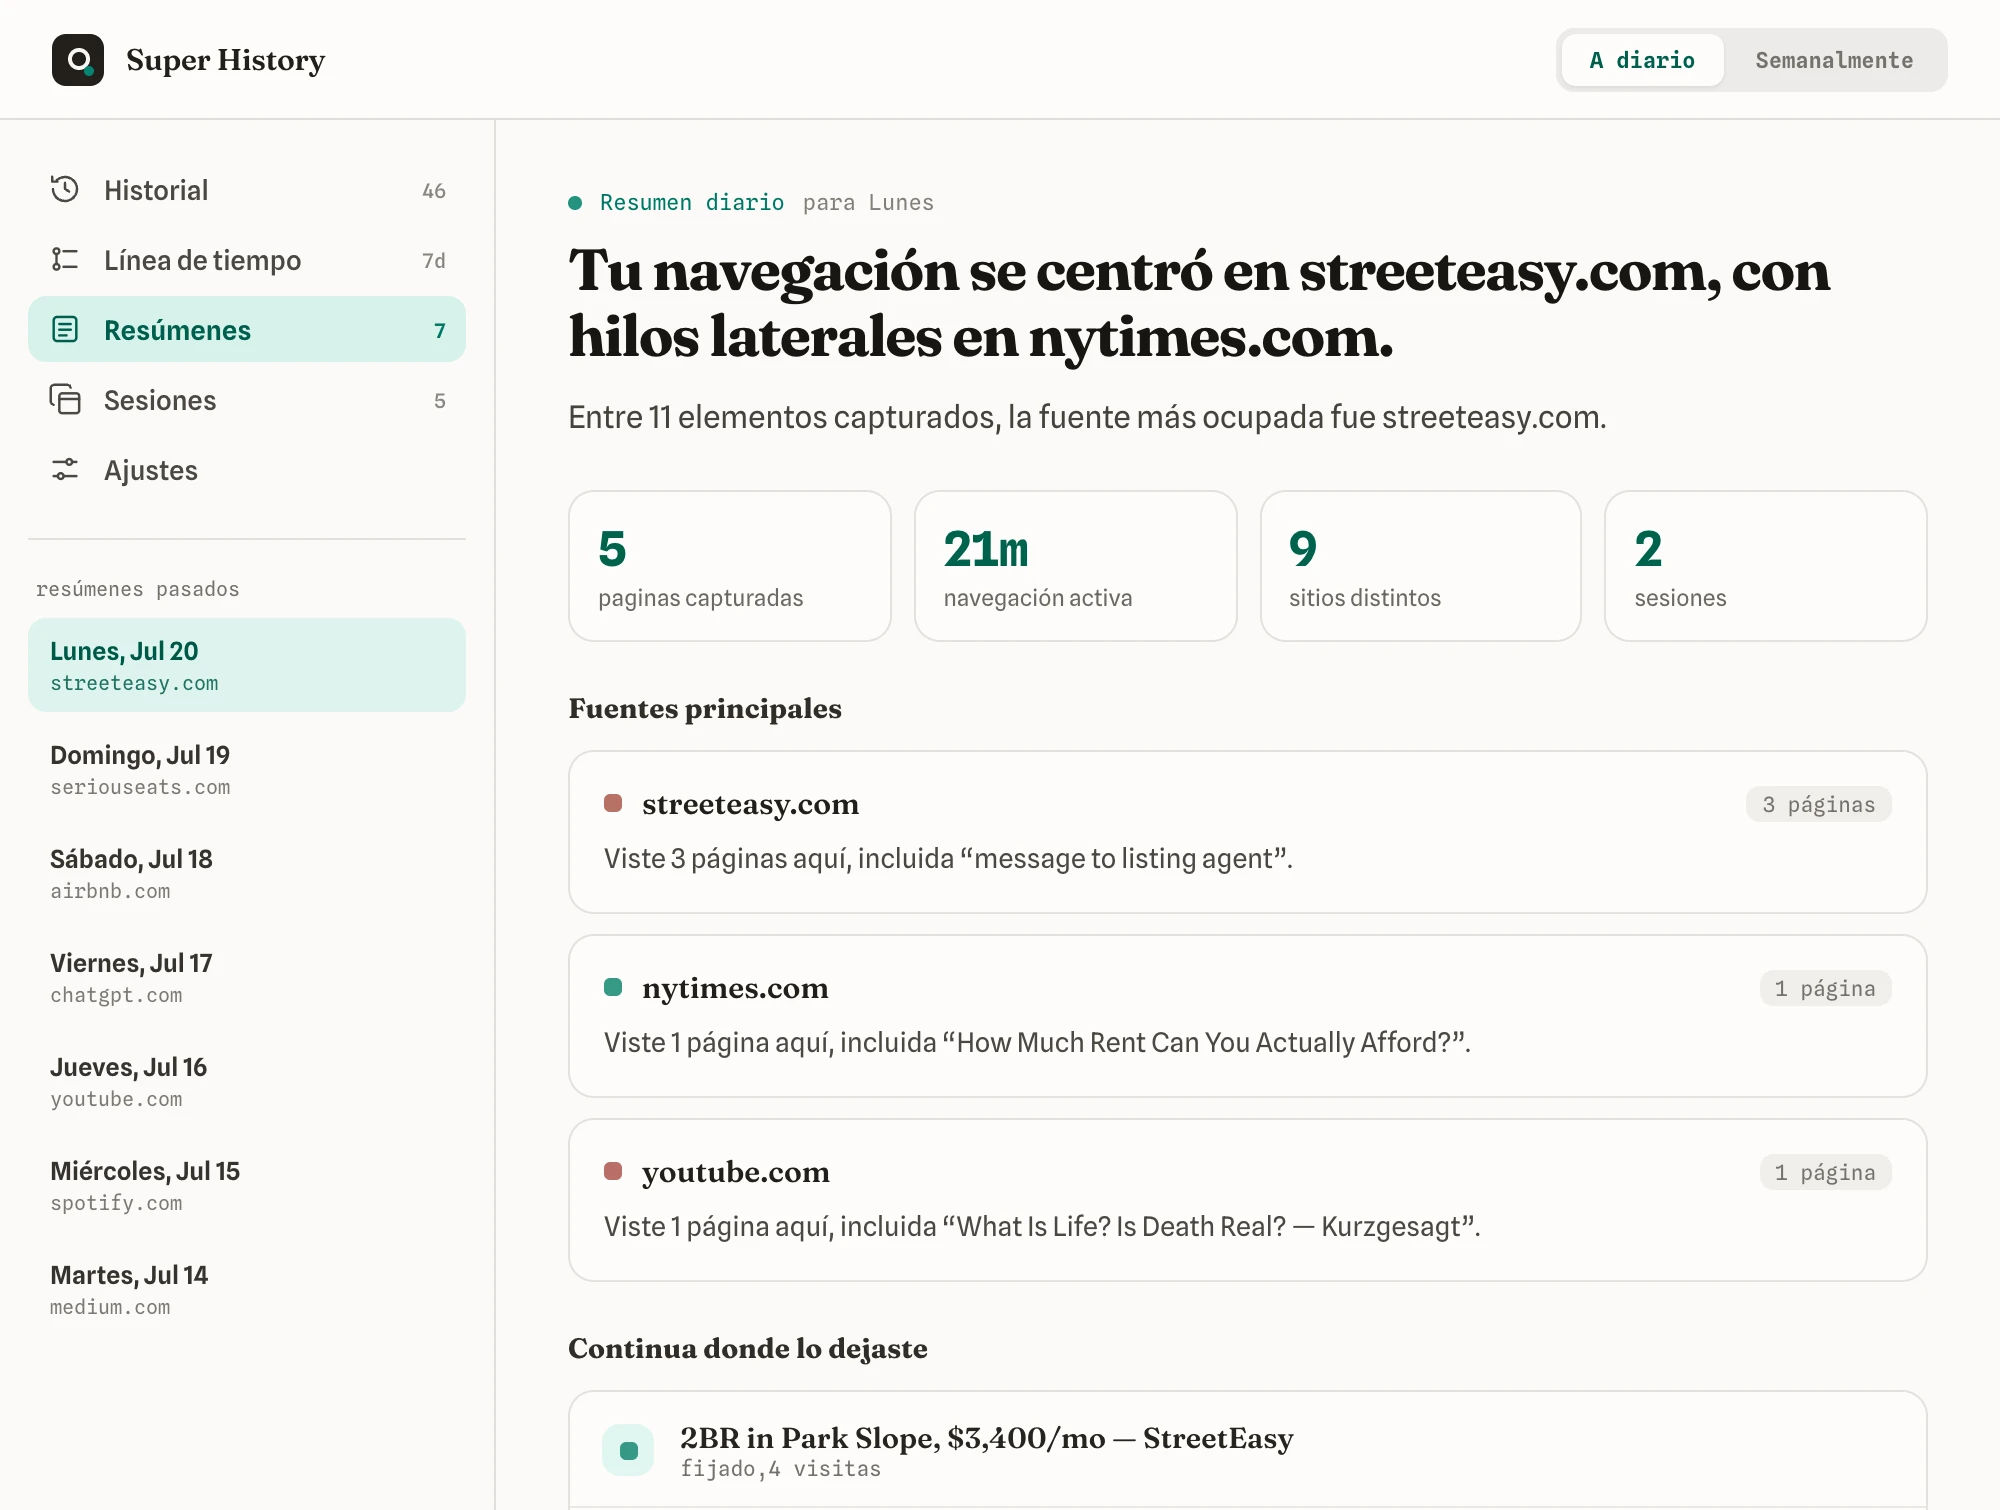This screenshot has height=1510, width=2000.
Task: Click the Línea de tiempo icon
Action: tap(65, 260)
